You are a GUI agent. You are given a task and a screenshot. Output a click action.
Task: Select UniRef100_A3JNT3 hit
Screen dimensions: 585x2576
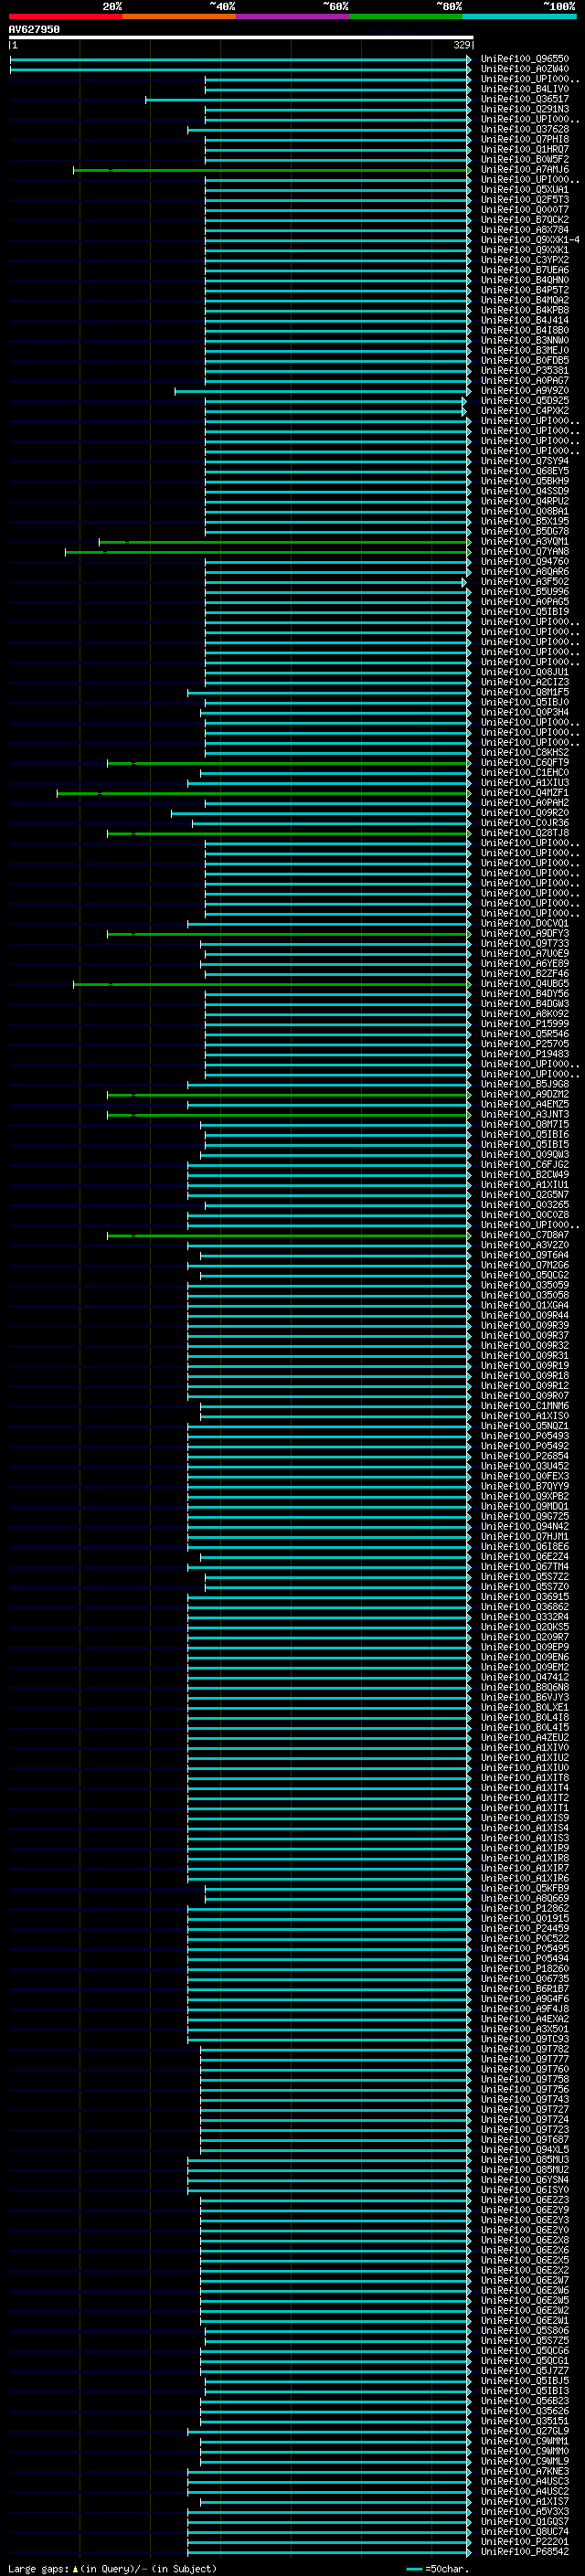(525, 1115)
